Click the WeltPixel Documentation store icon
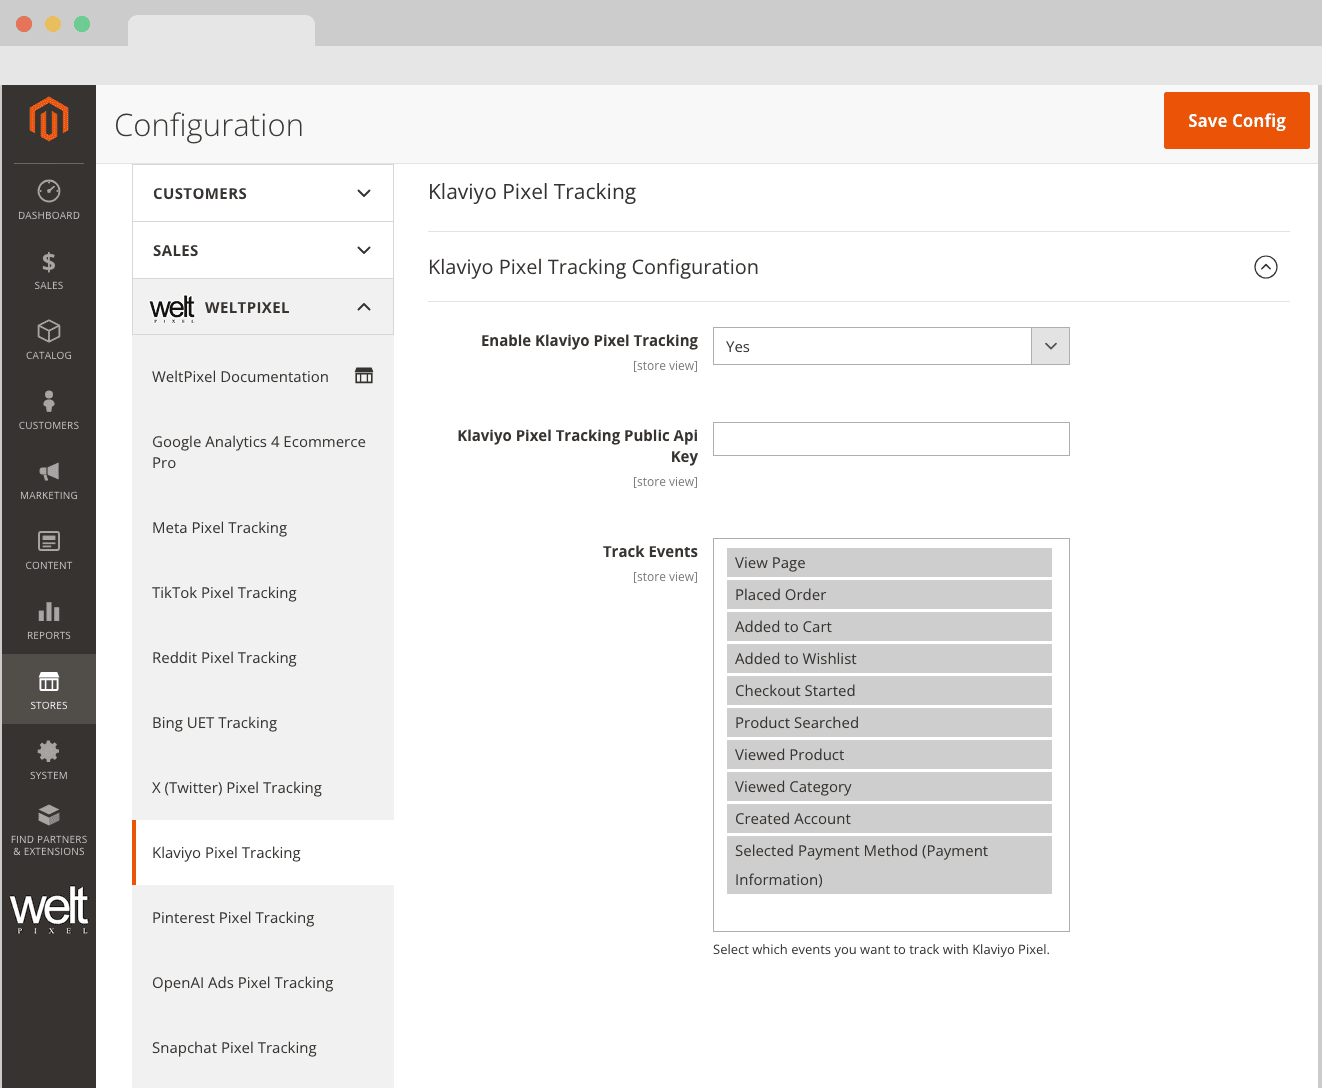The width and height of the screenshot is (1322, 1088). [364, 376]
